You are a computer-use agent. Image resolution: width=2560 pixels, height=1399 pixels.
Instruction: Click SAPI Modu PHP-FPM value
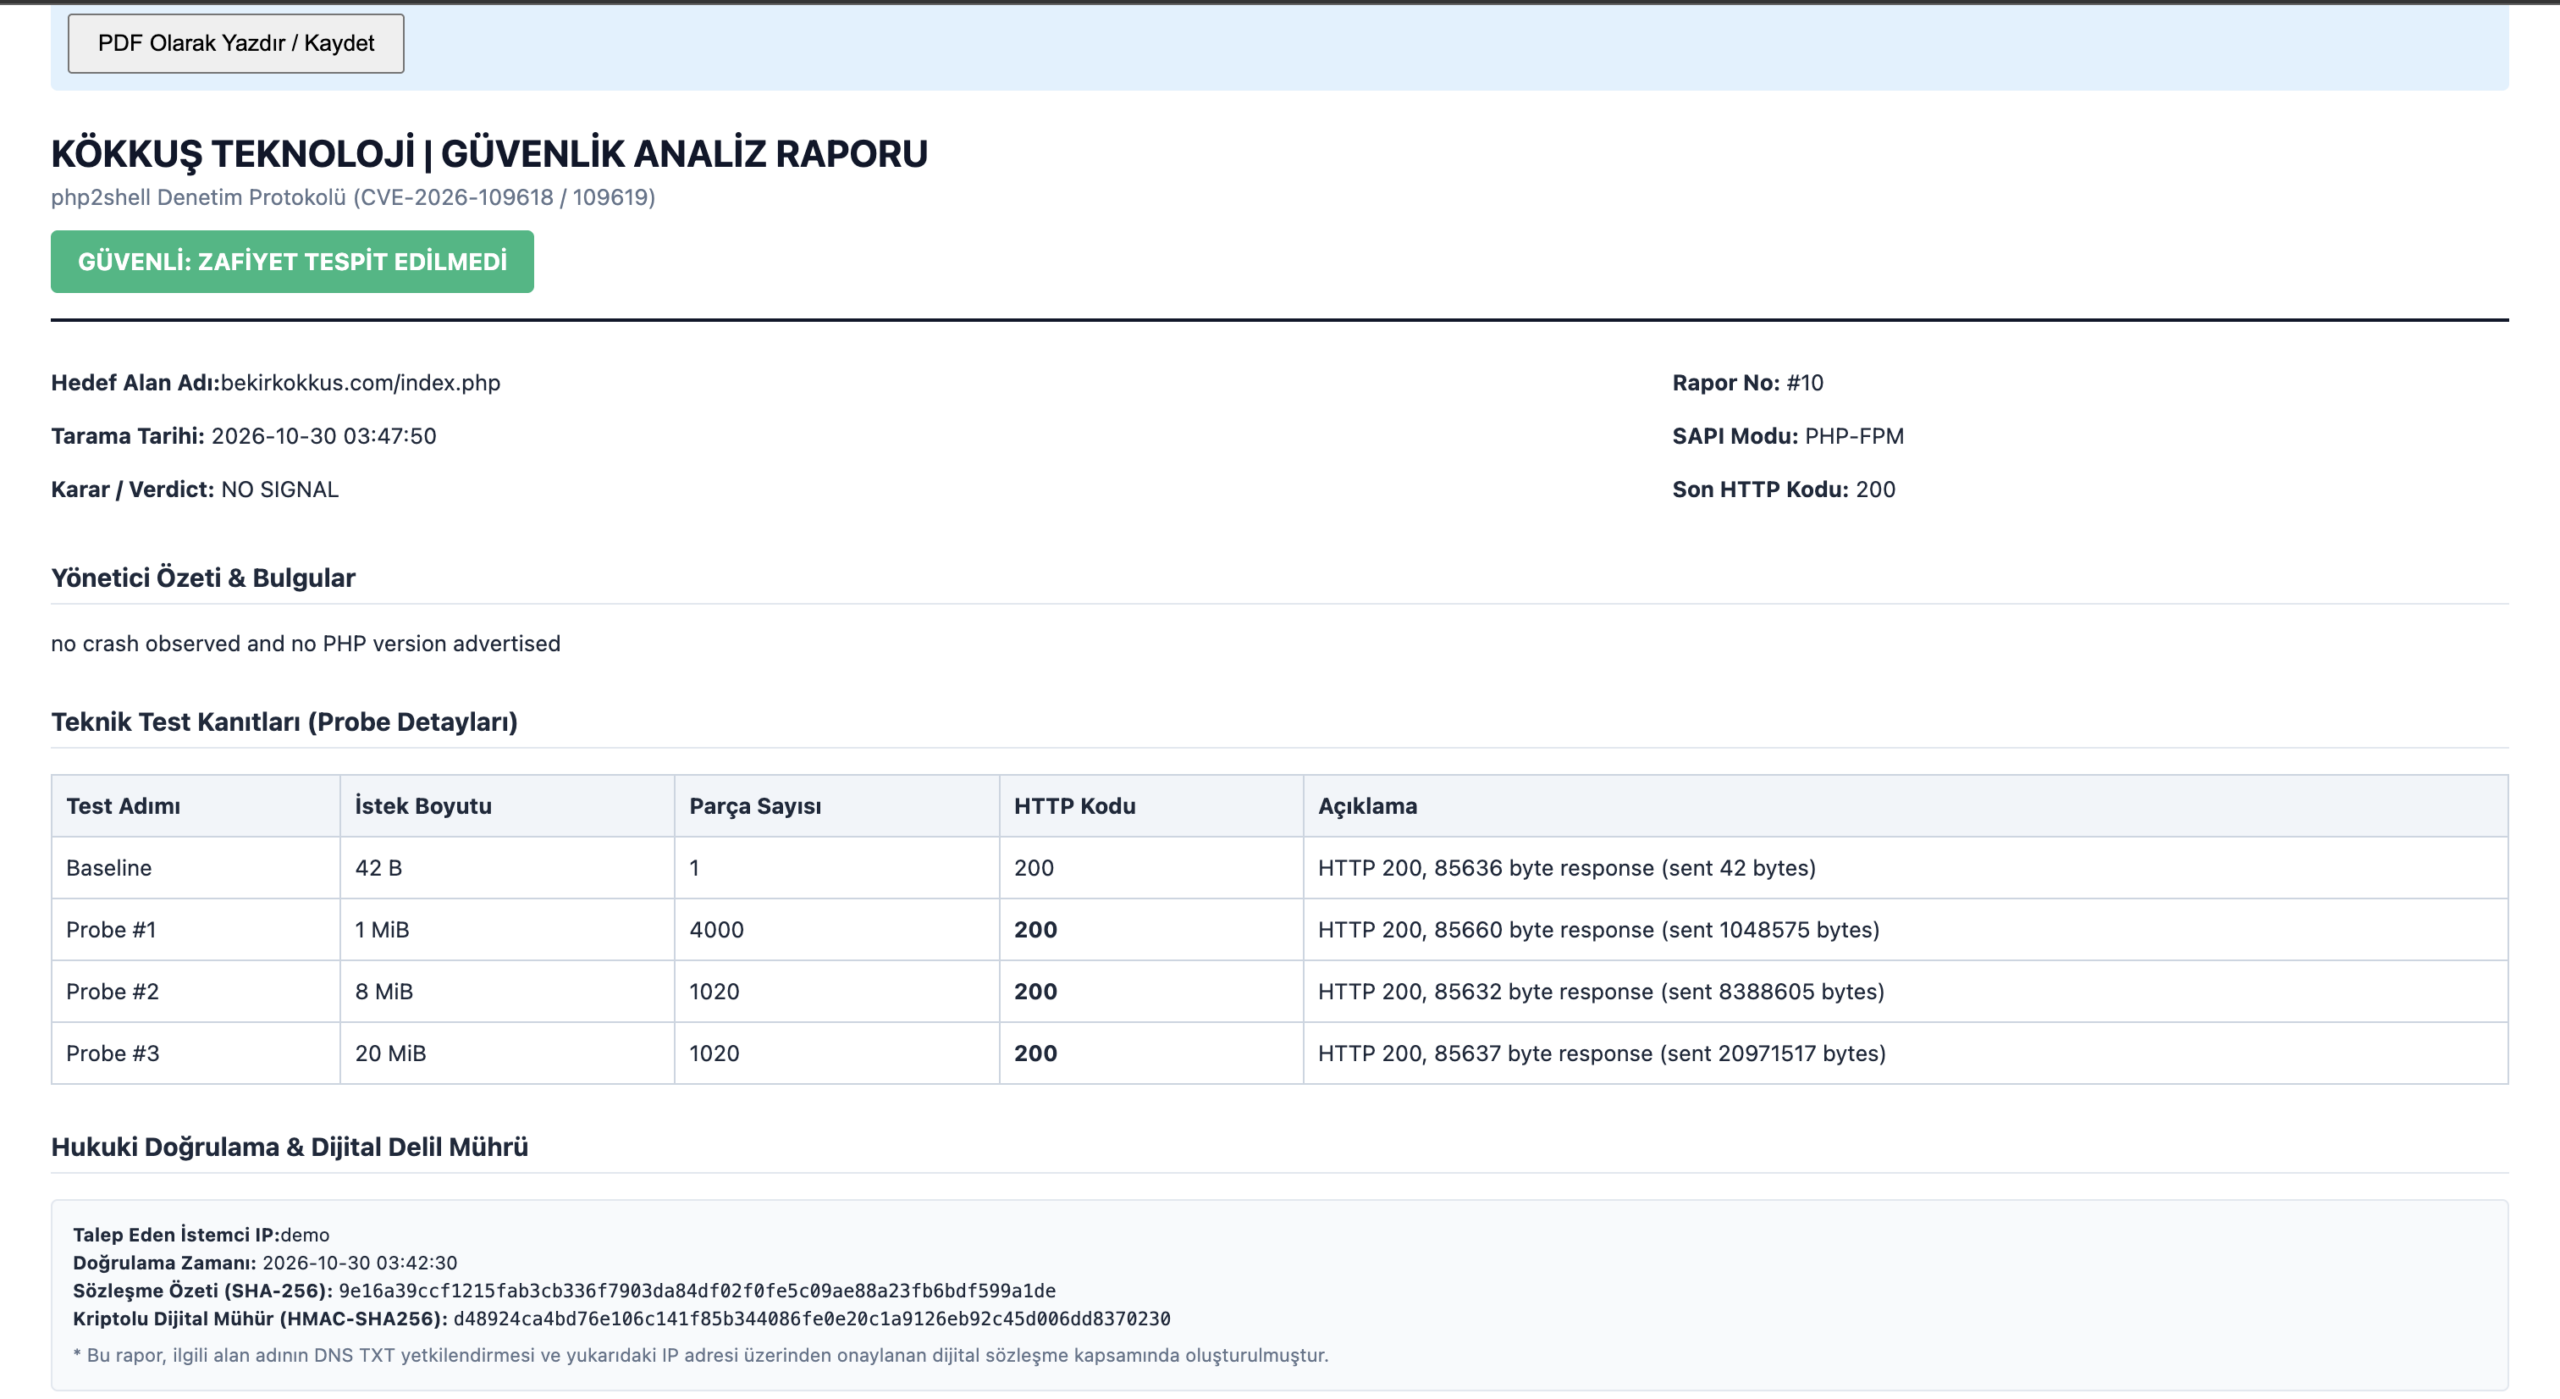(x=1854, y=436)
